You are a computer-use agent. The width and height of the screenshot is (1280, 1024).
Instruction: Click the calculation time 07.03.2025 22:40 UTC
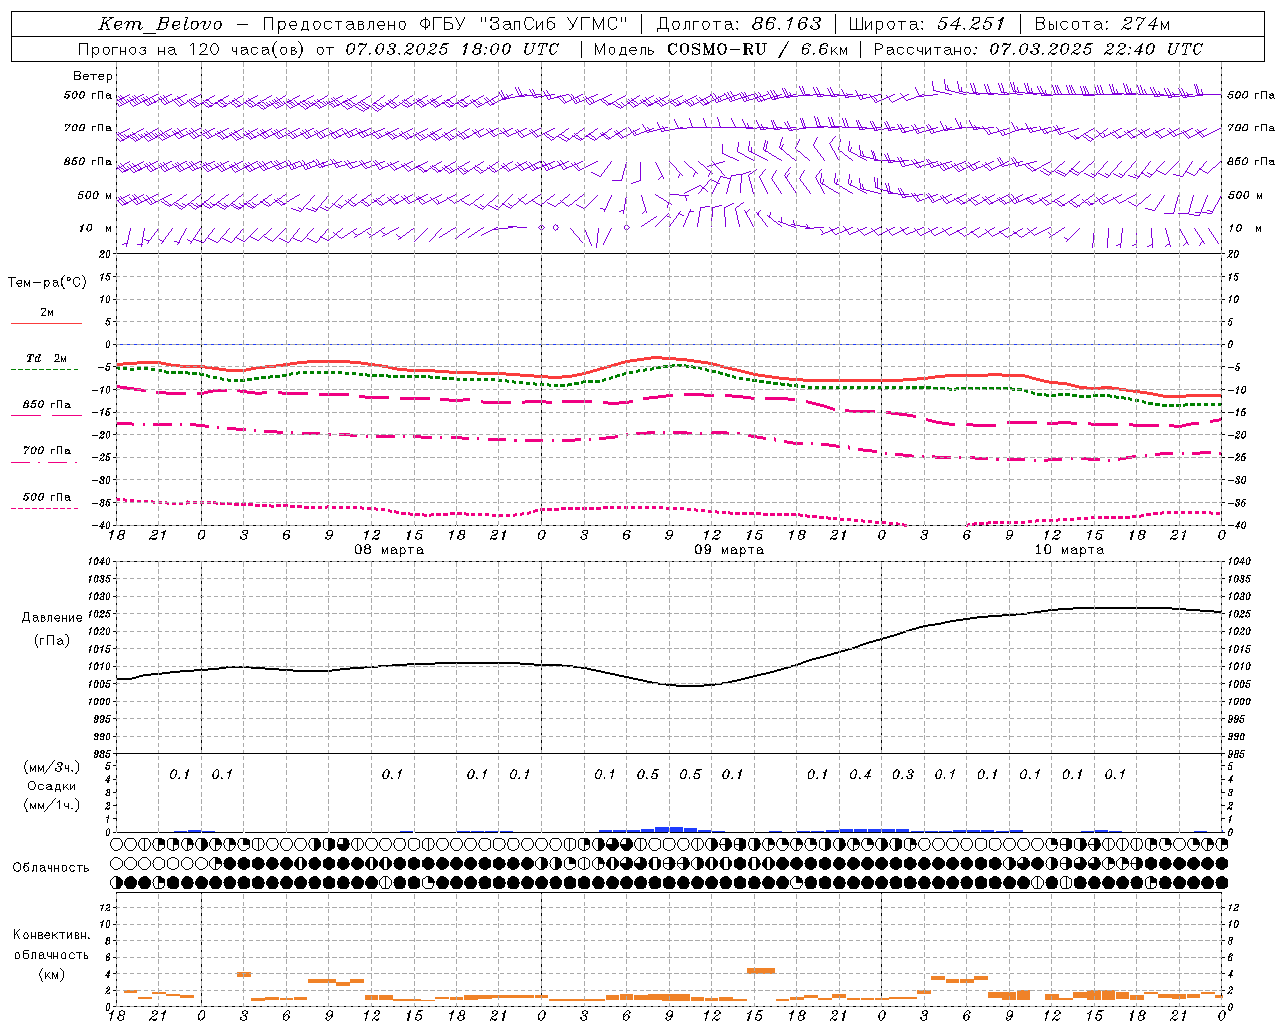1096,49
